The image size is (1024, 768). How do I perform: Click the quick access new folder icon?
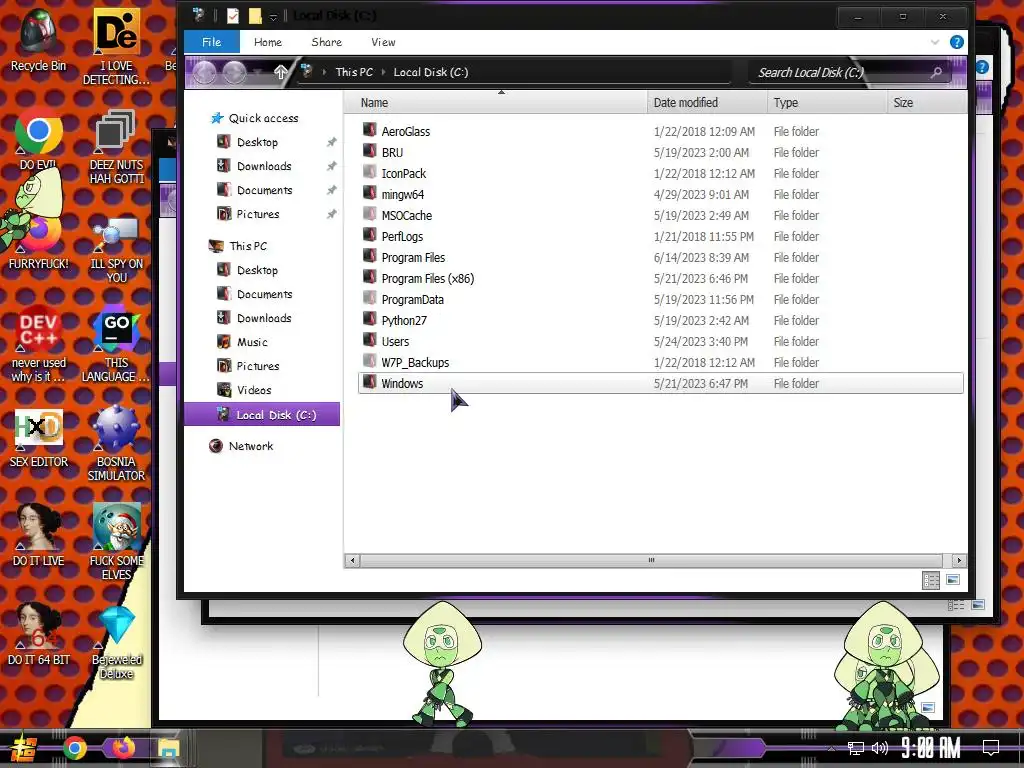point(255,16)
